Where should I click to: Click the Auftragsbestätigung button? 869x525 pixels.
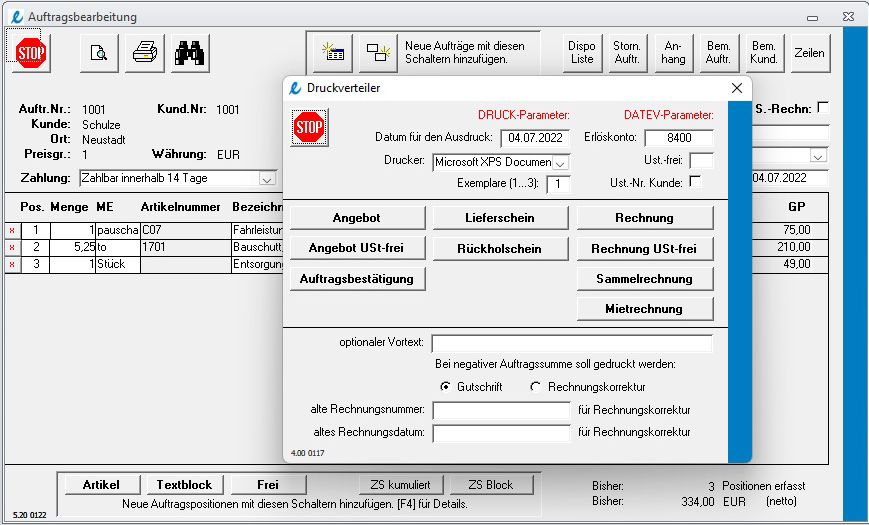click(357, 279)
